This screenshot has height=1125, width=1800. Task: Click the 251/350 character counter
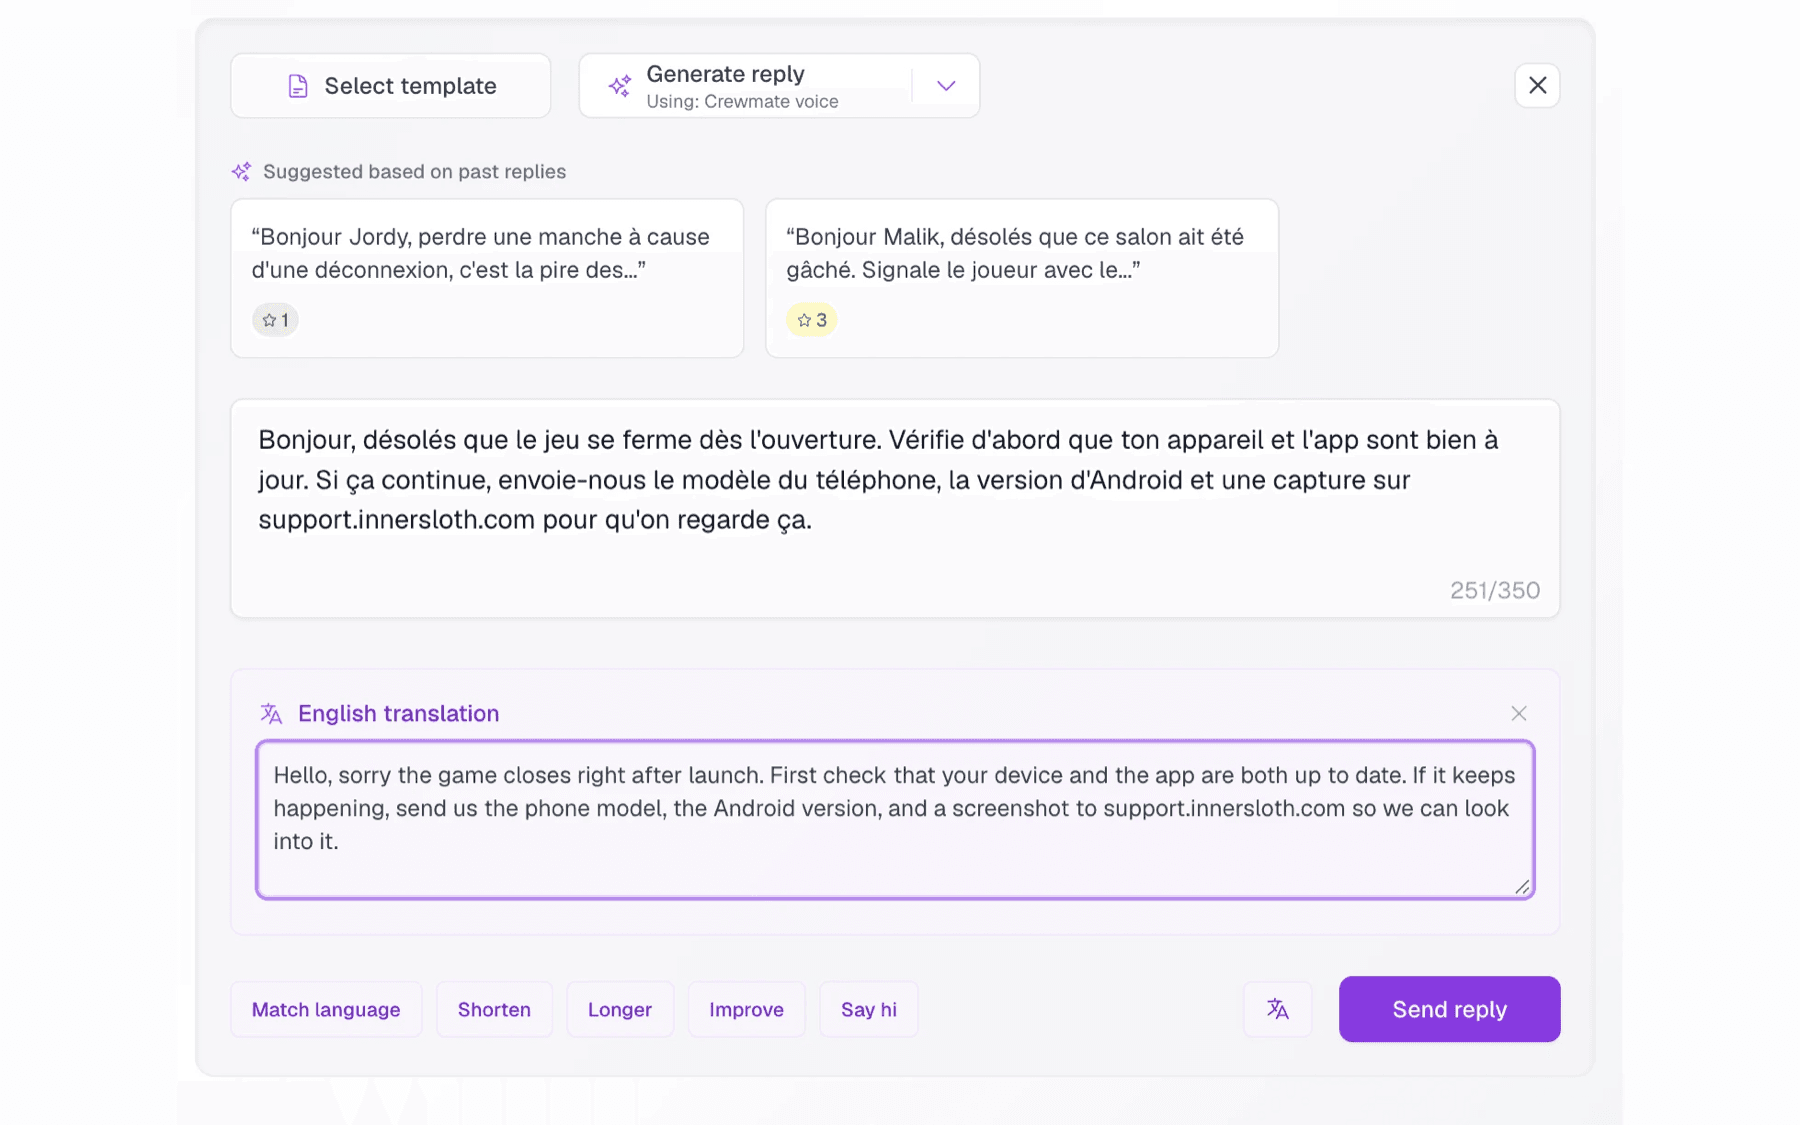[1495, 590]
